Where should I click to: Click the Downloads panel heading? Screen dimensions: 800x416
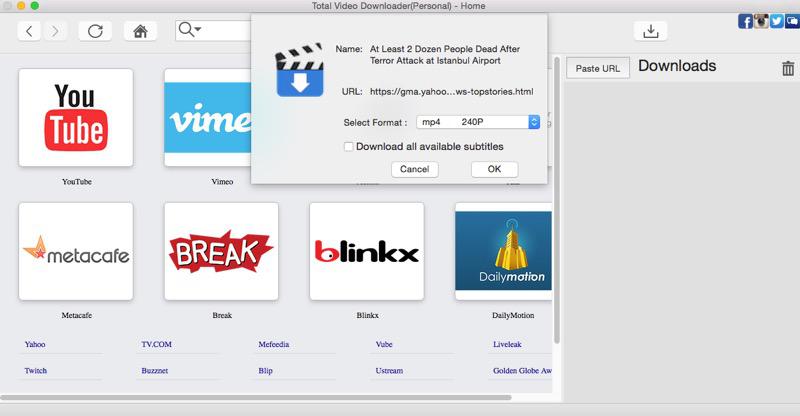[x=677, y=66]
